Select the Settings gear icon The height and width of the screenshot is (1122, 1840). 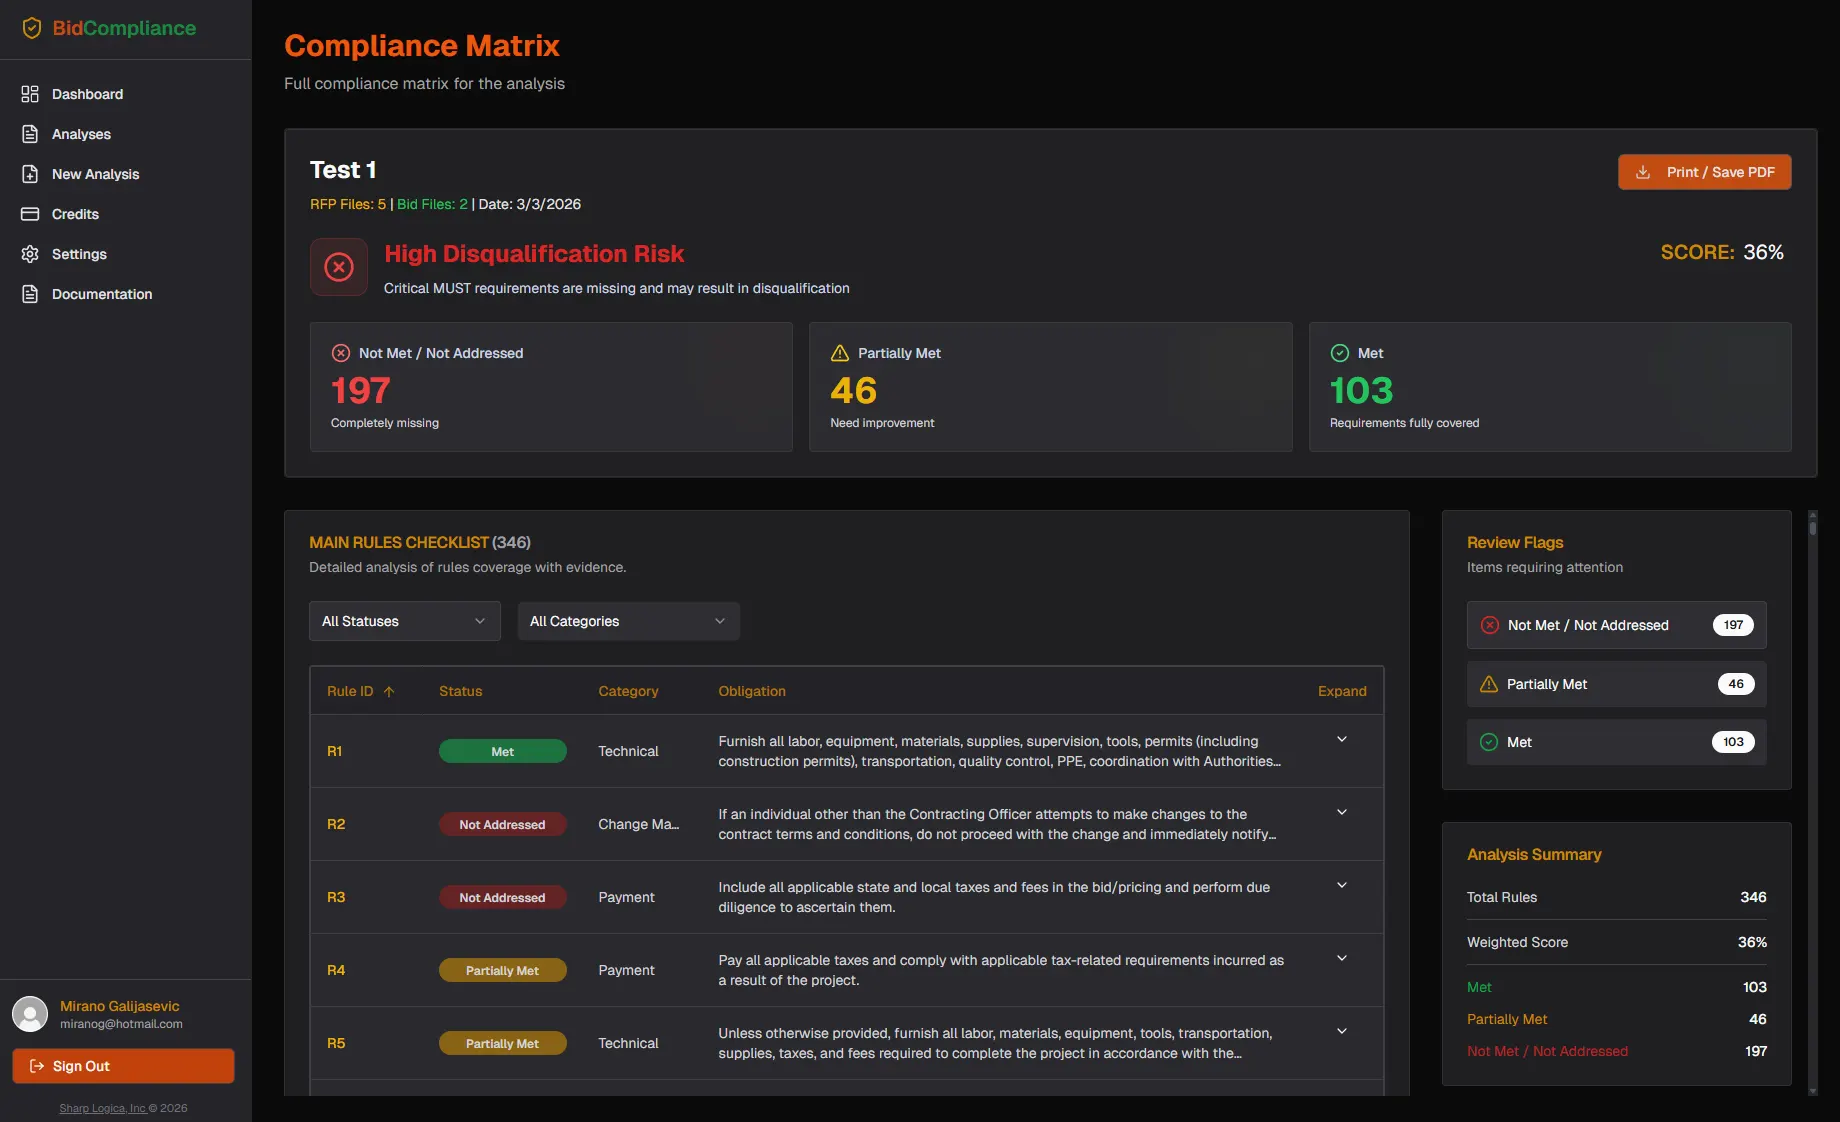tap(29, 253)
